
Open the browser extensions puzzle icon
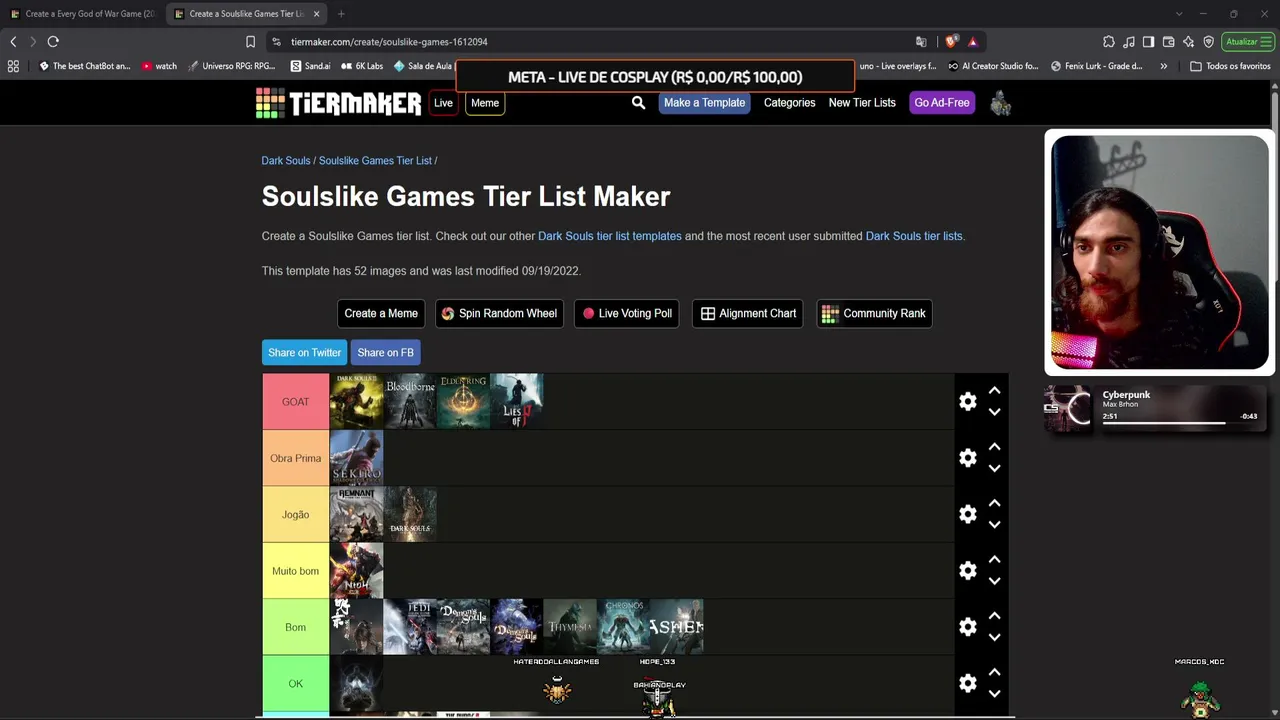(1109, 41)
